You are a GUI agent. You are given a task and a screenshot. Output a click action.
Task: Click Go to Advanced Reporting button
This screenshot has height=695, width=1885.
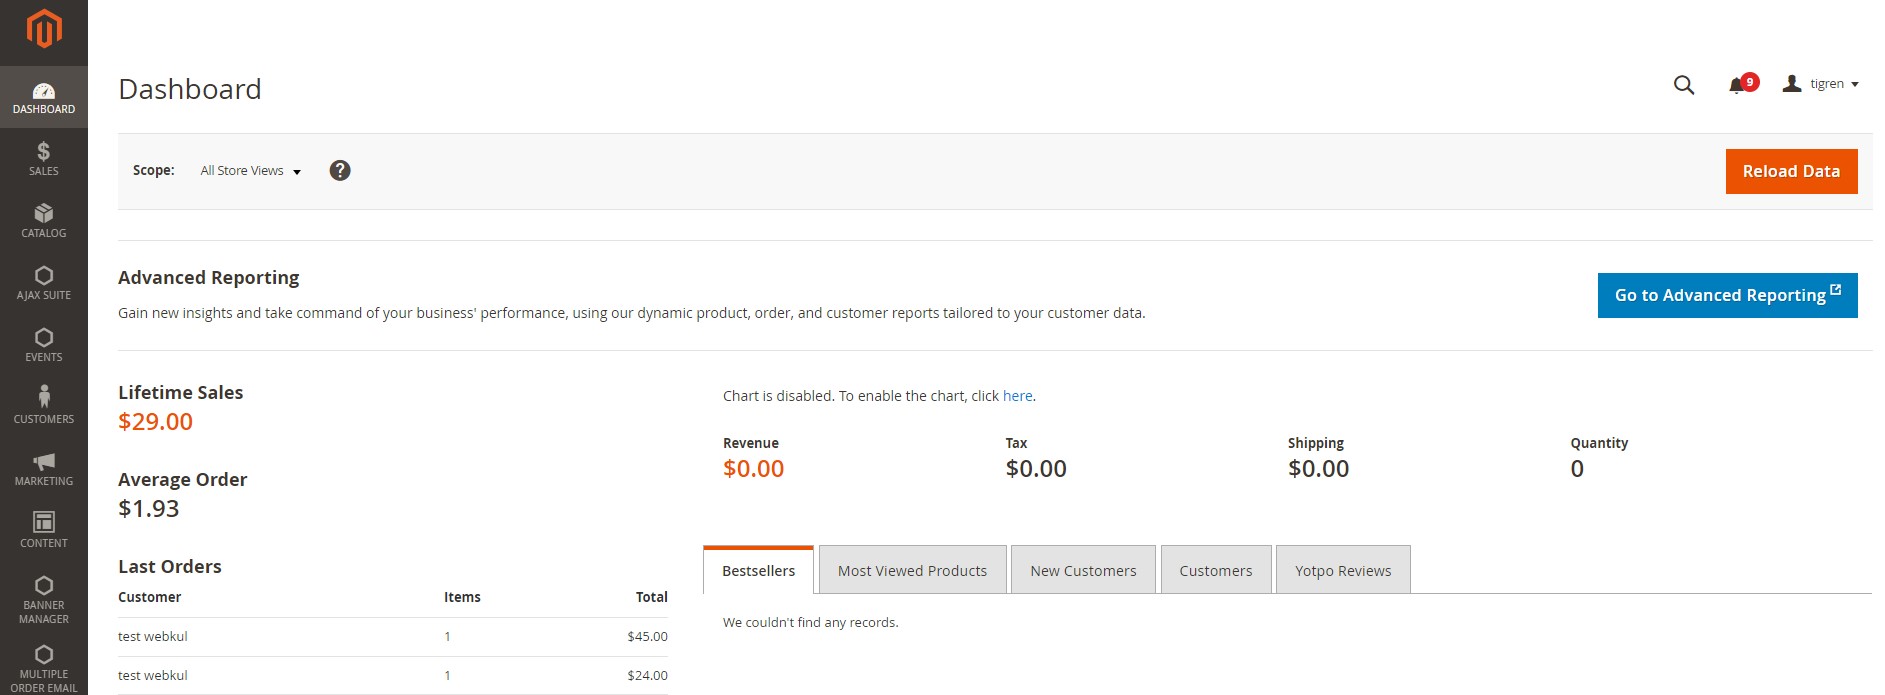[x=1727, y=295]
